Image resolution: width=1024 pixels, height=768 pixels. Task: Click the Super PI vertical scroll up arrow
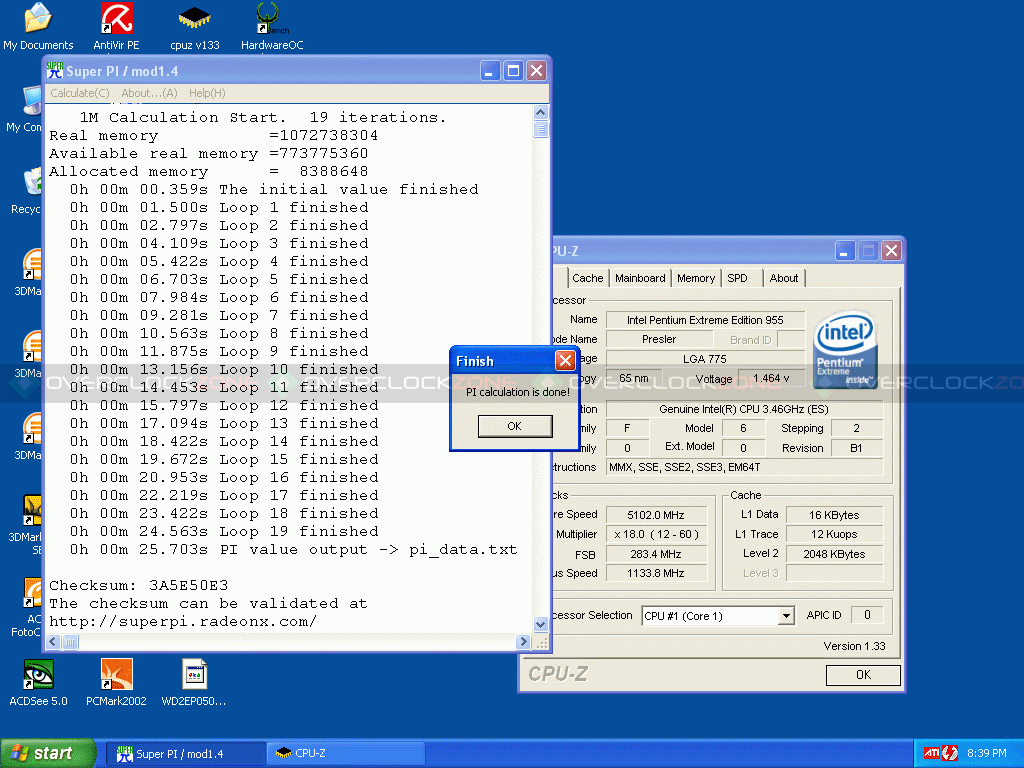coord(541,112)
